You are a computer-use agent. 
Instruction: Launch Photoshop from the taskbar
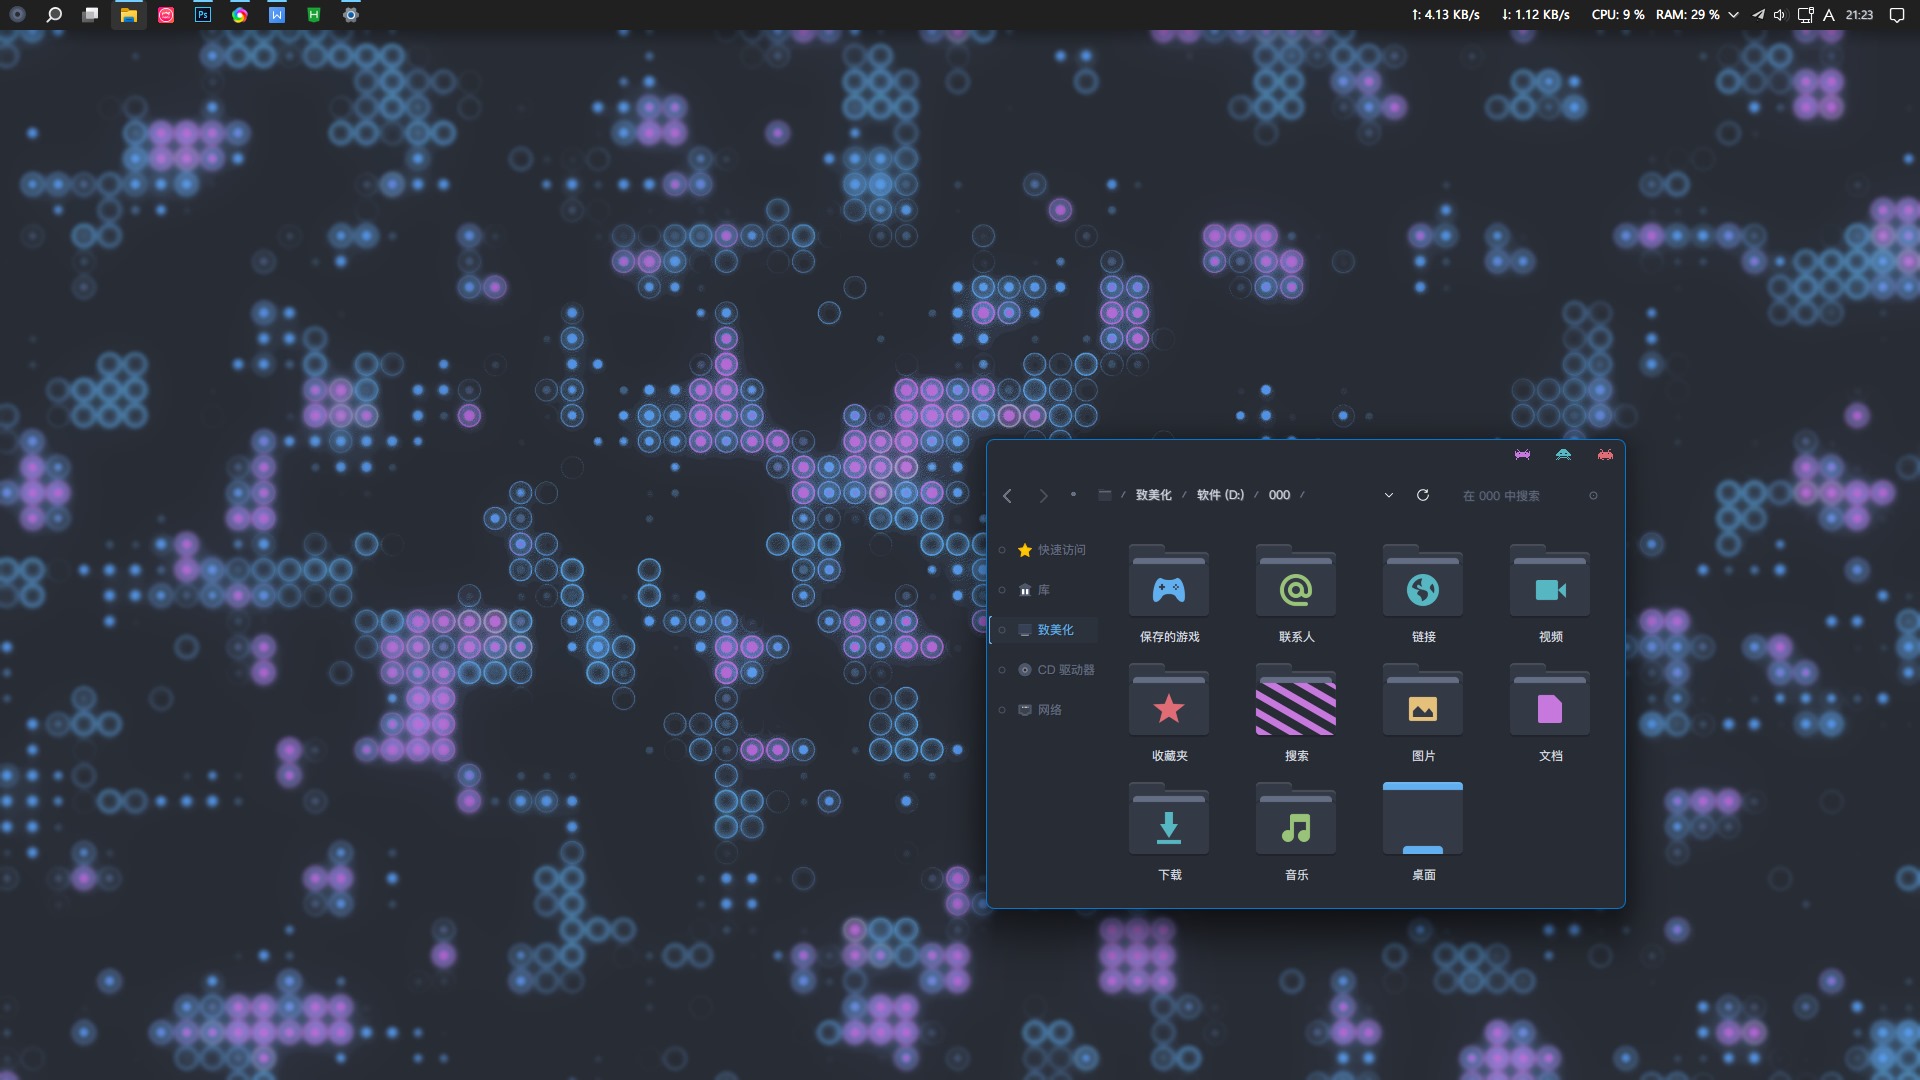click(203, 15)
